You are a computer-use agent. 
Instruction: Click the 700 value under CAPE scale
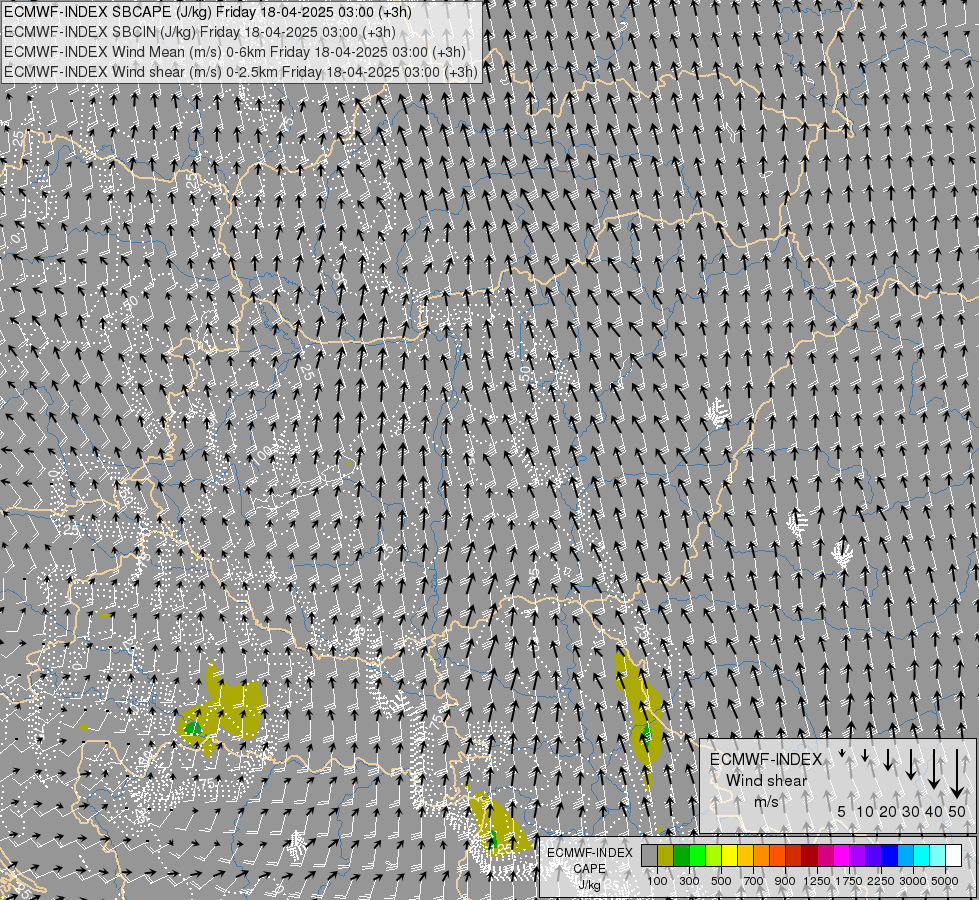click(x=754, y=881)
